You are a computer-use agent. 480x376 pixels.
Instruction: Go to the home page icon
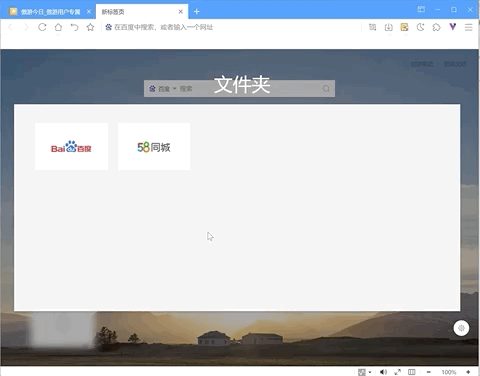point(58,27)
